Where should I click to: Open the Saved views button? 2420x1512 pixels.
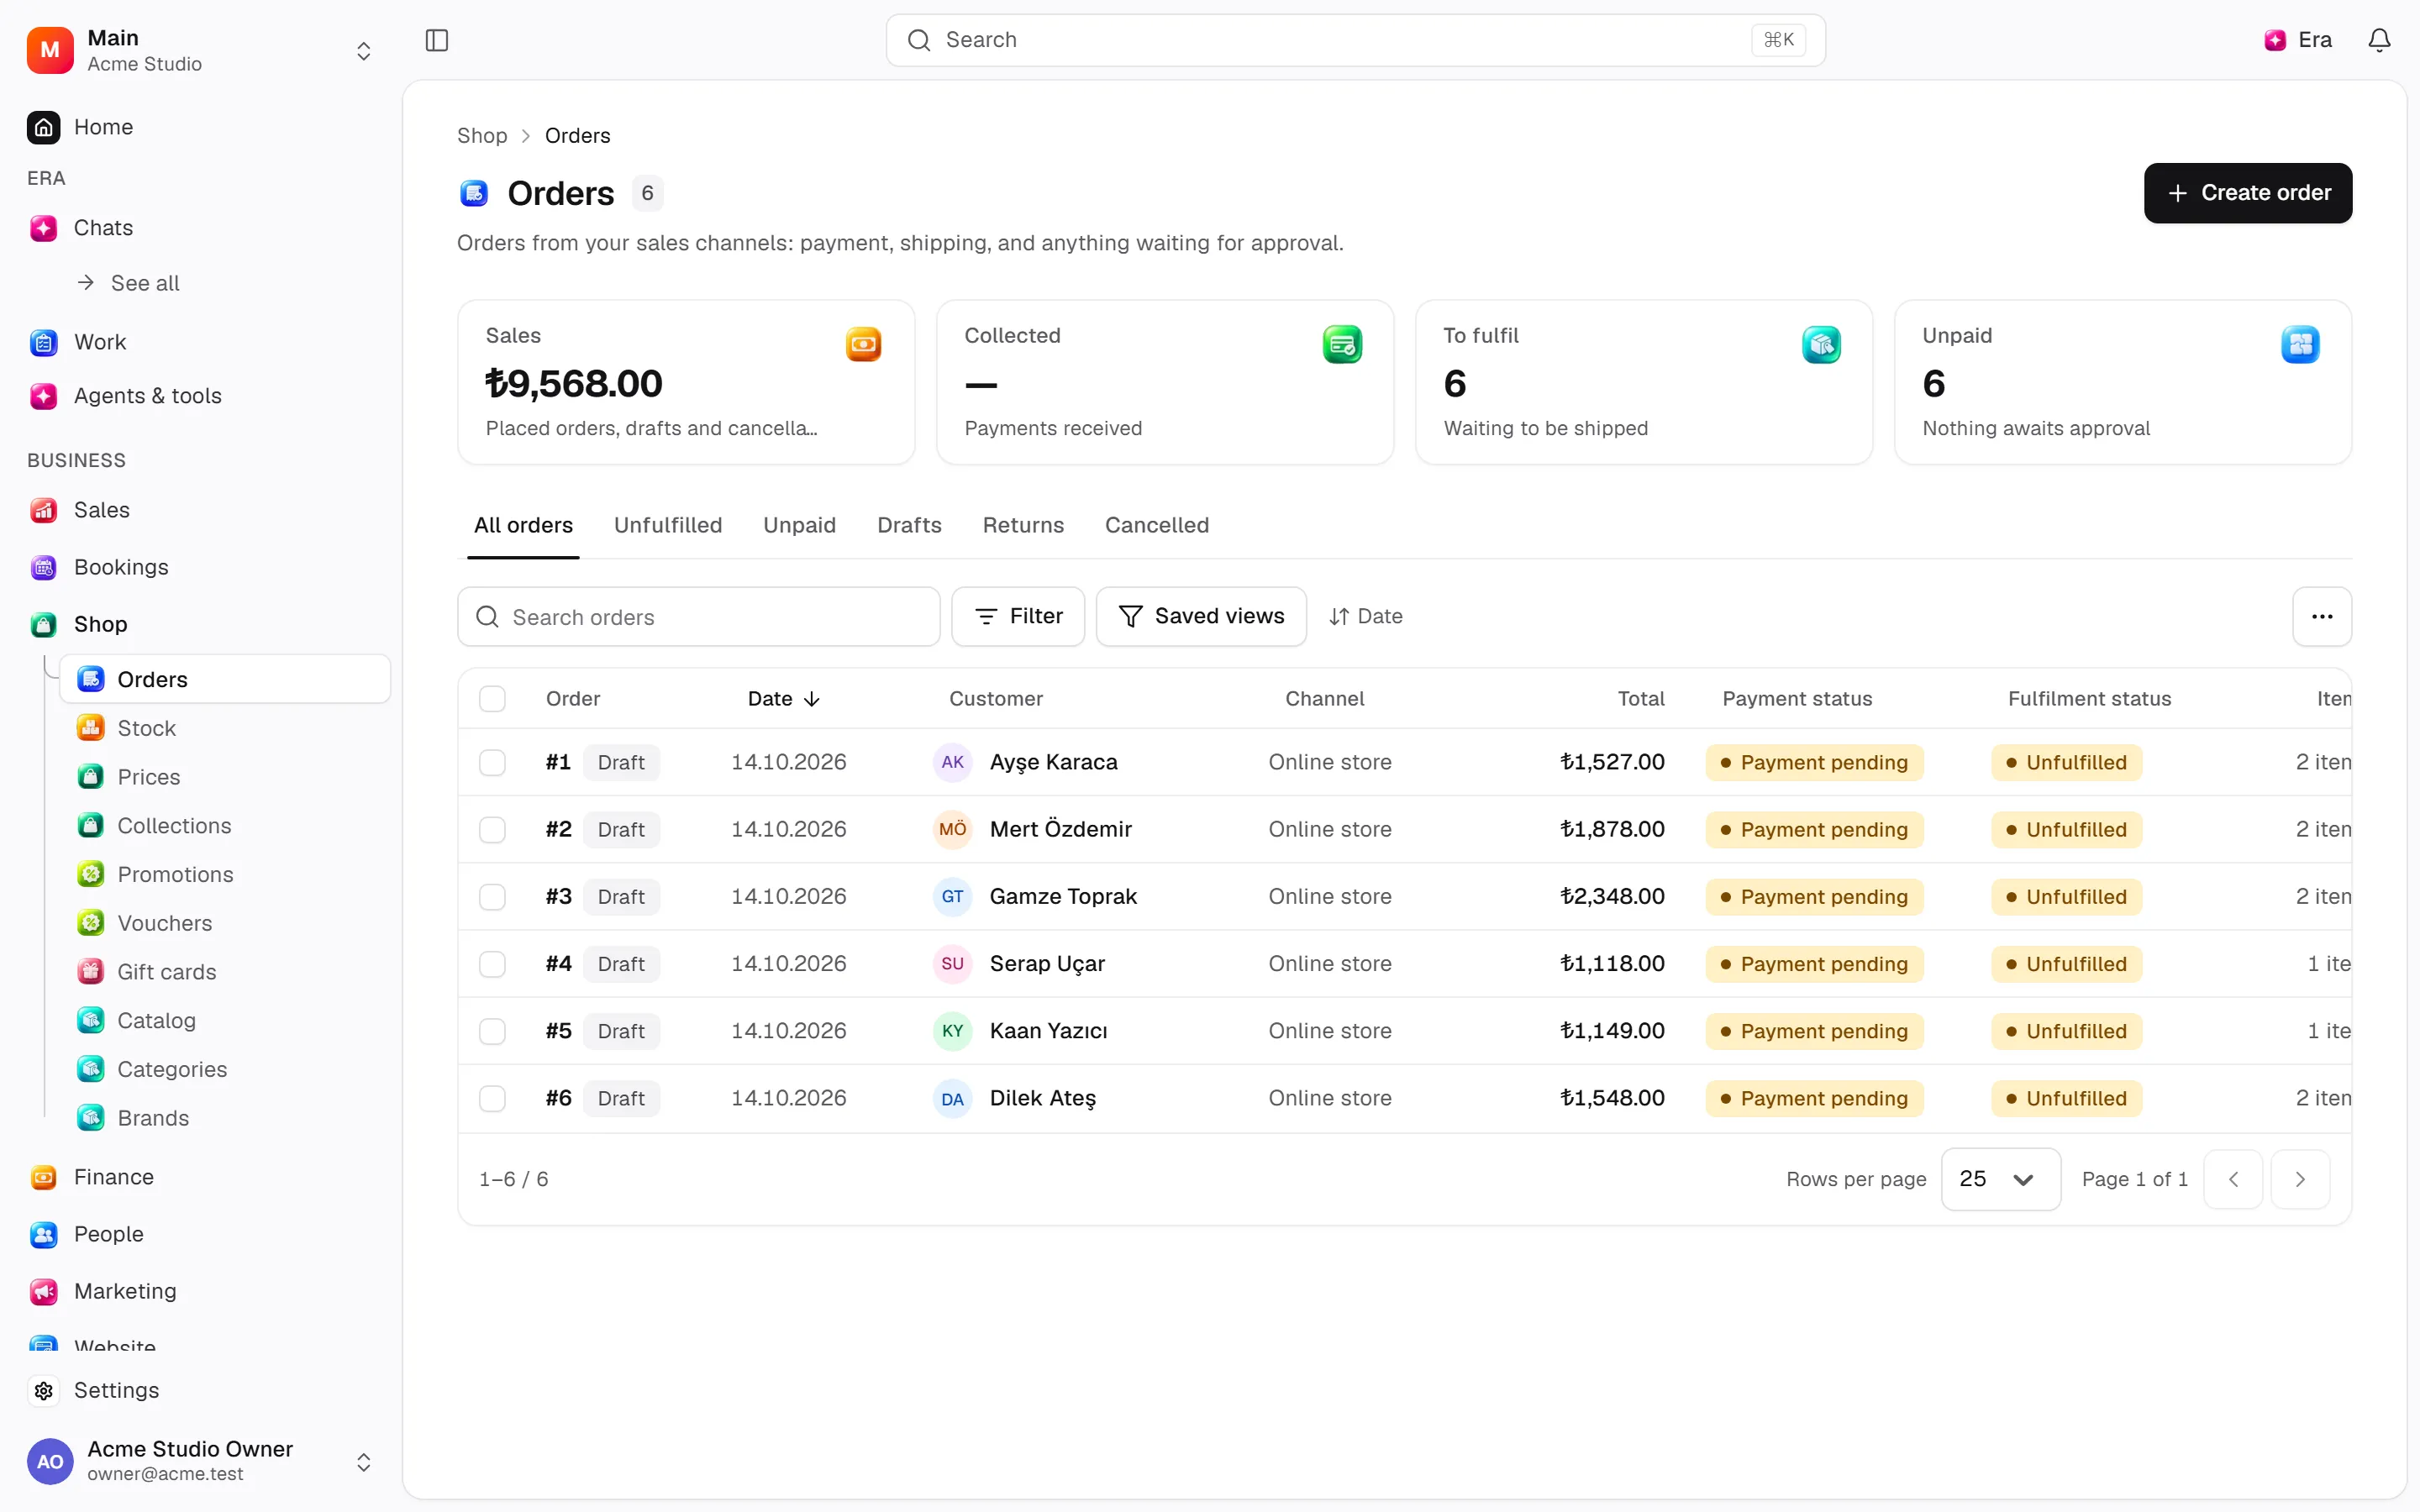point(1201,616)
